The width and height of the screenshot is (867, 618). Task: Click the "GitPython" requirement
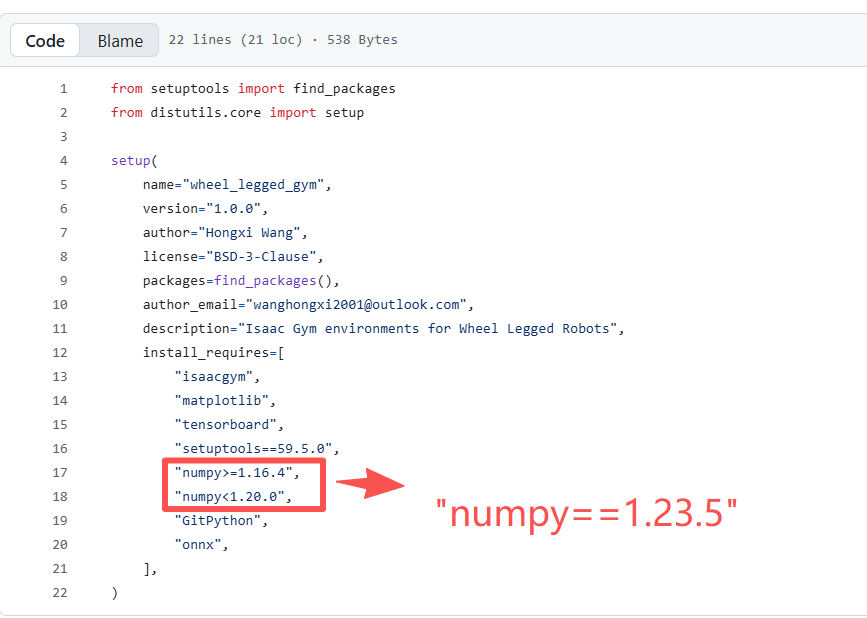coord(218,521)
